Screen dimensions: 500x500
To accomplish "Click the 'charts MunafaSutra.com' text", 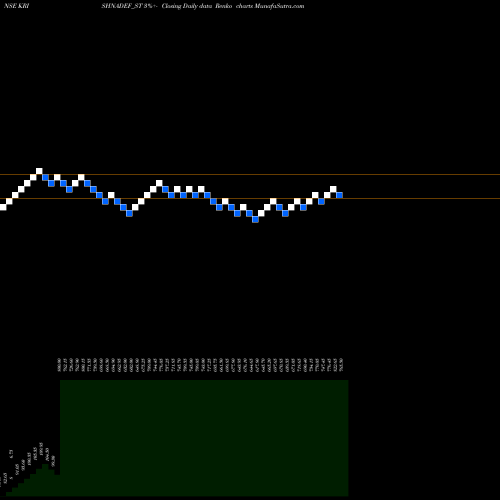I will click(x=270, y=6).
